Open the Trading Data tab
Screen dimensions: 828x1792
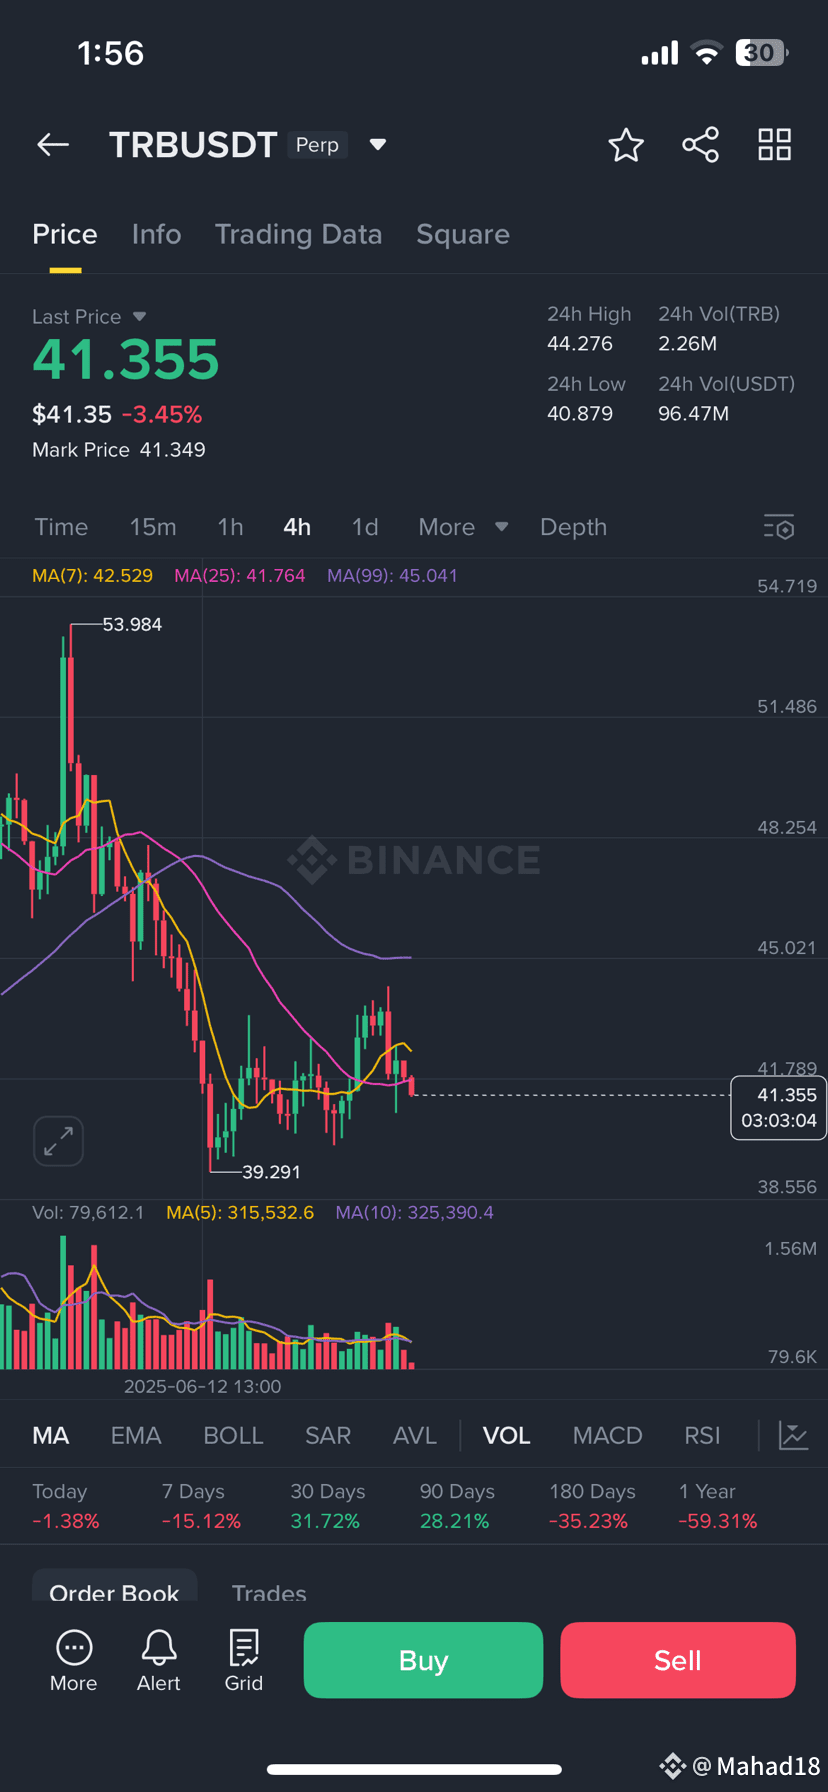(298, 234)
